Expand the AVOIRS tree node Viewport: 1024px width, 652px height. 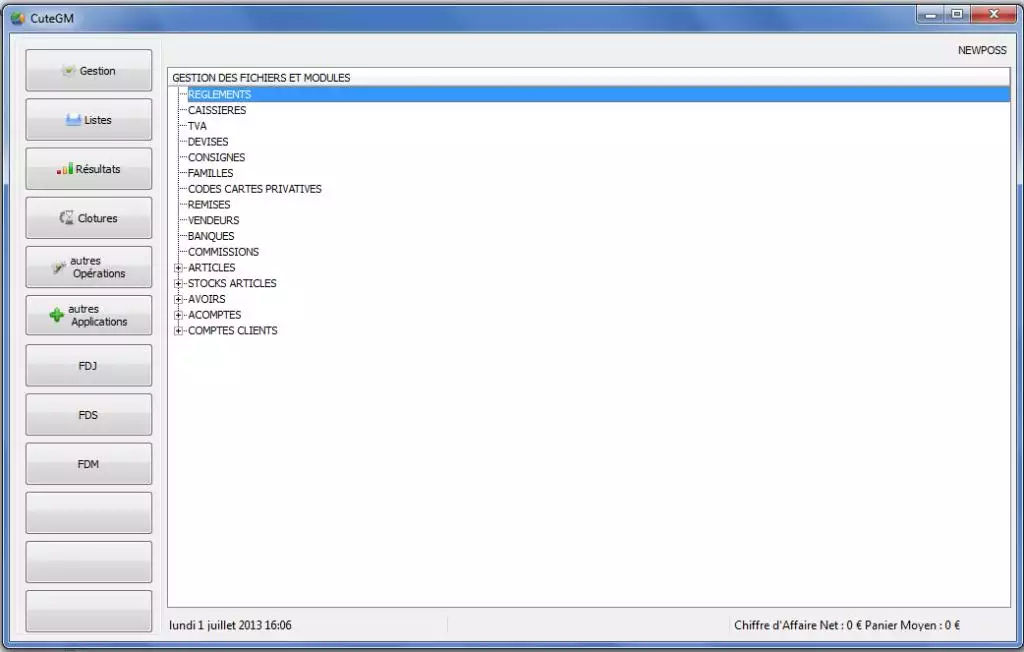(x=179, y=299)
